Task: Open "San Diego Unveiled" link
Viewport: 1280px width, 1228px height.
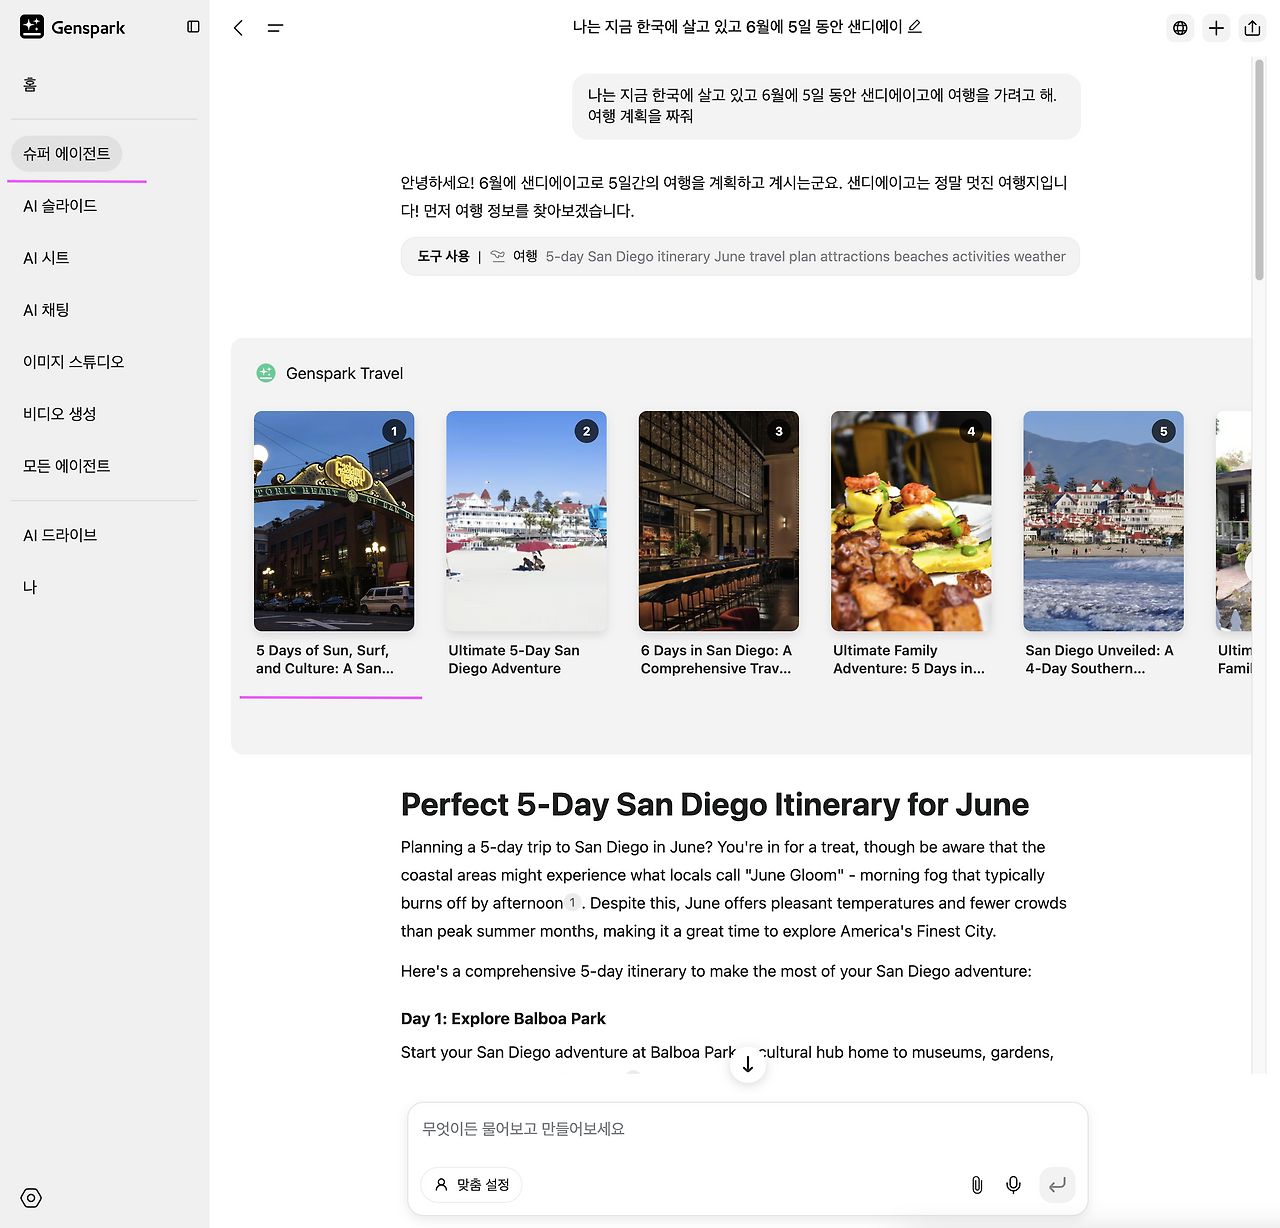Action: coord(1099,659)
